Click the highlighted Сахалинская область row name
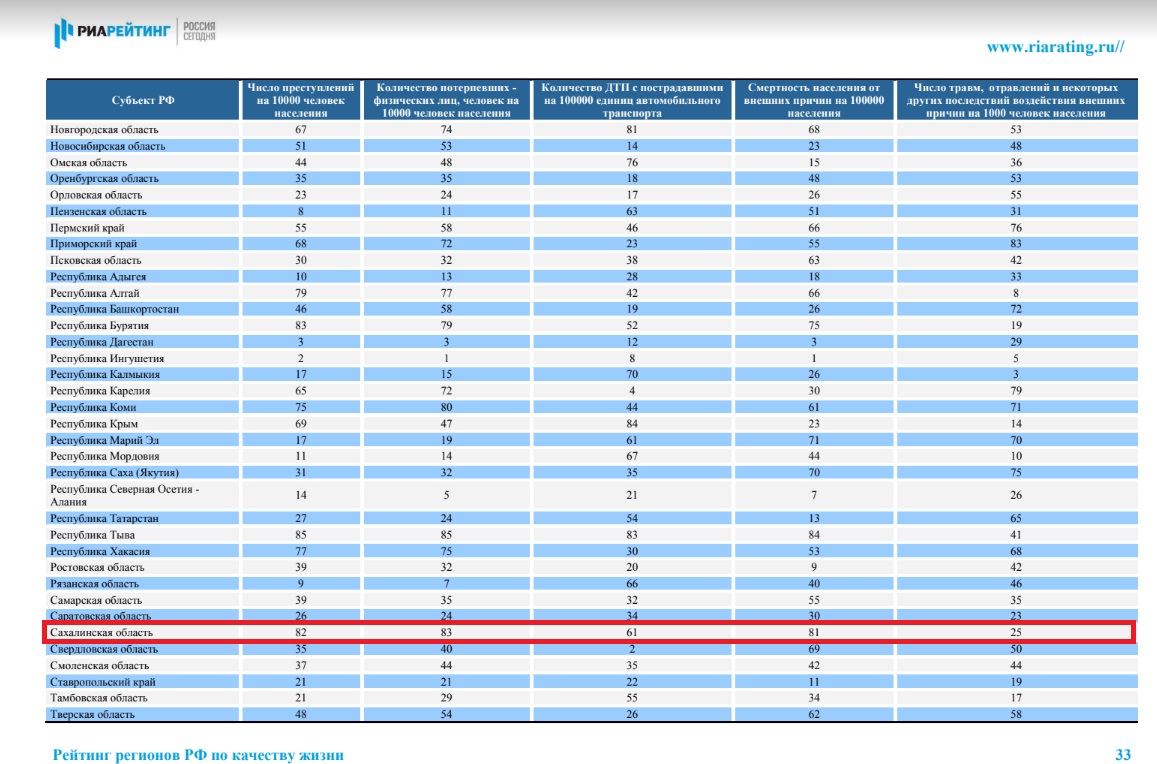 (100, 633)
